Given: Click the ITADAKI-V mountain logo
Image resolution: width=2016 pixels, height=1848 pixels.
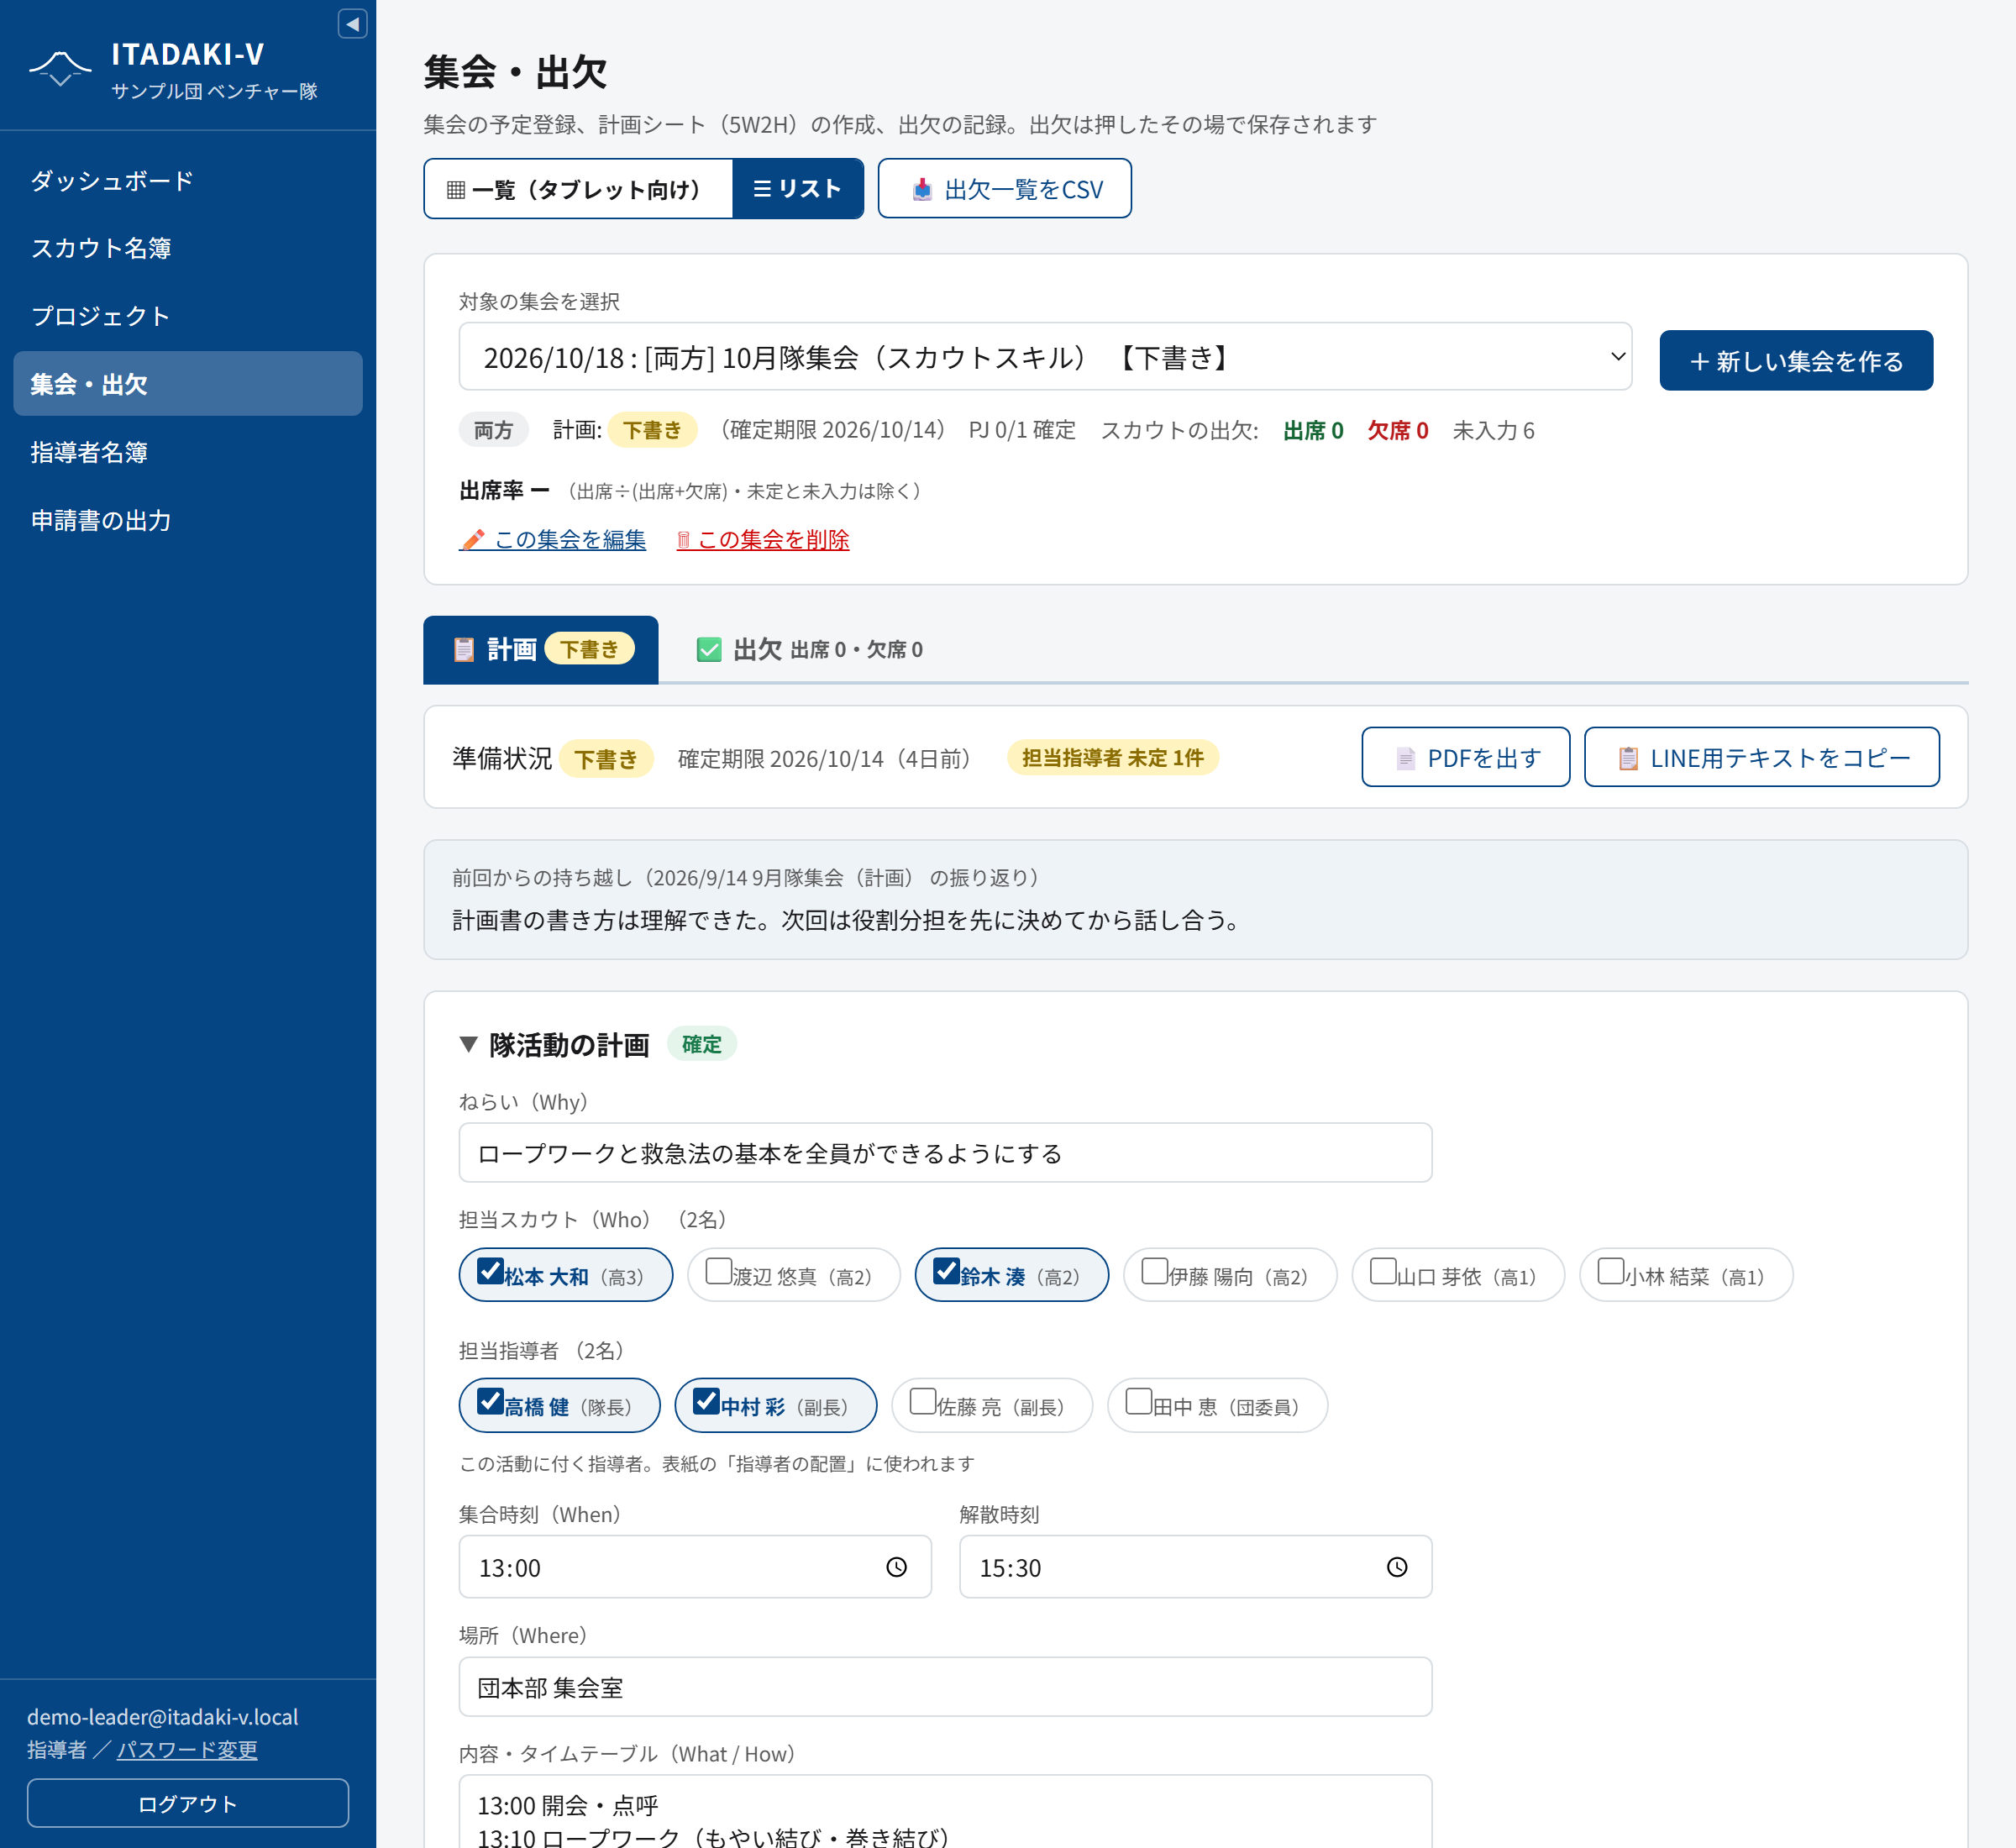Looking at the screenshot, I should (60, 68).
